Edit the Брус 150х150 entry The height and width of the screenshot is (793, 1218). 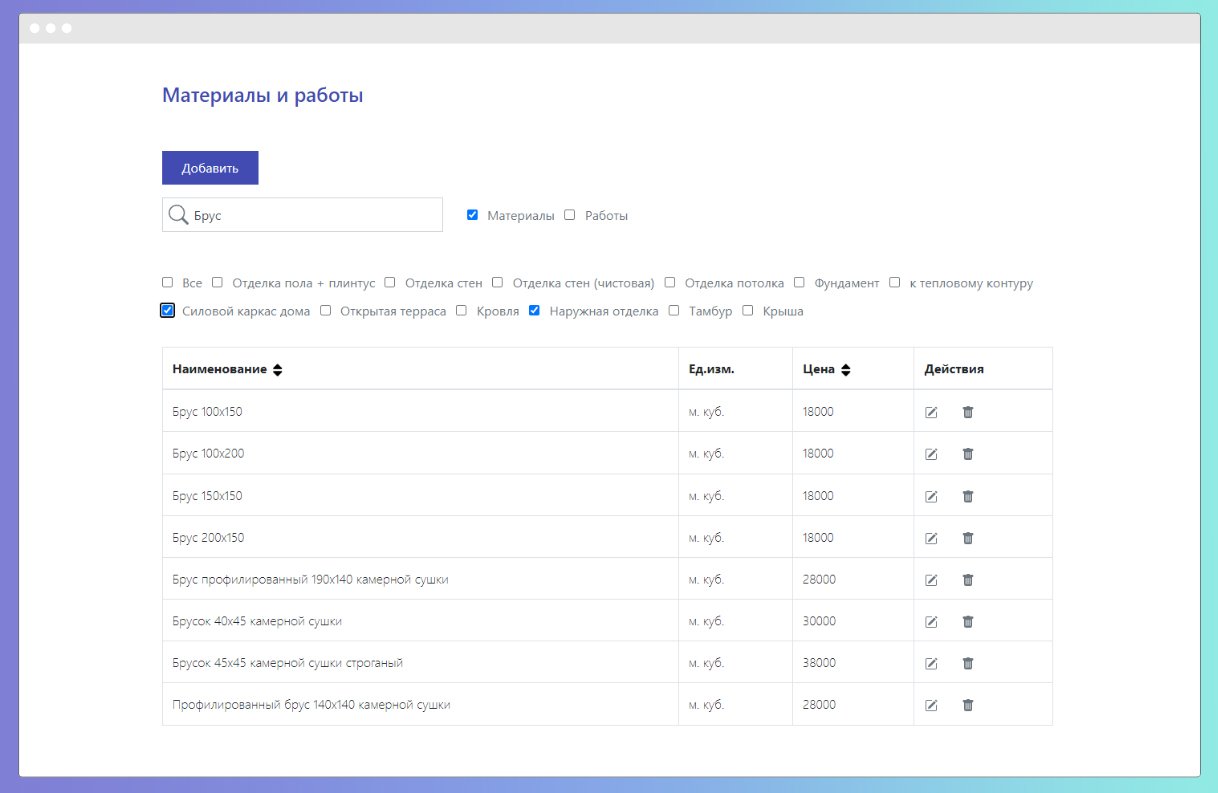click(931, 496)
